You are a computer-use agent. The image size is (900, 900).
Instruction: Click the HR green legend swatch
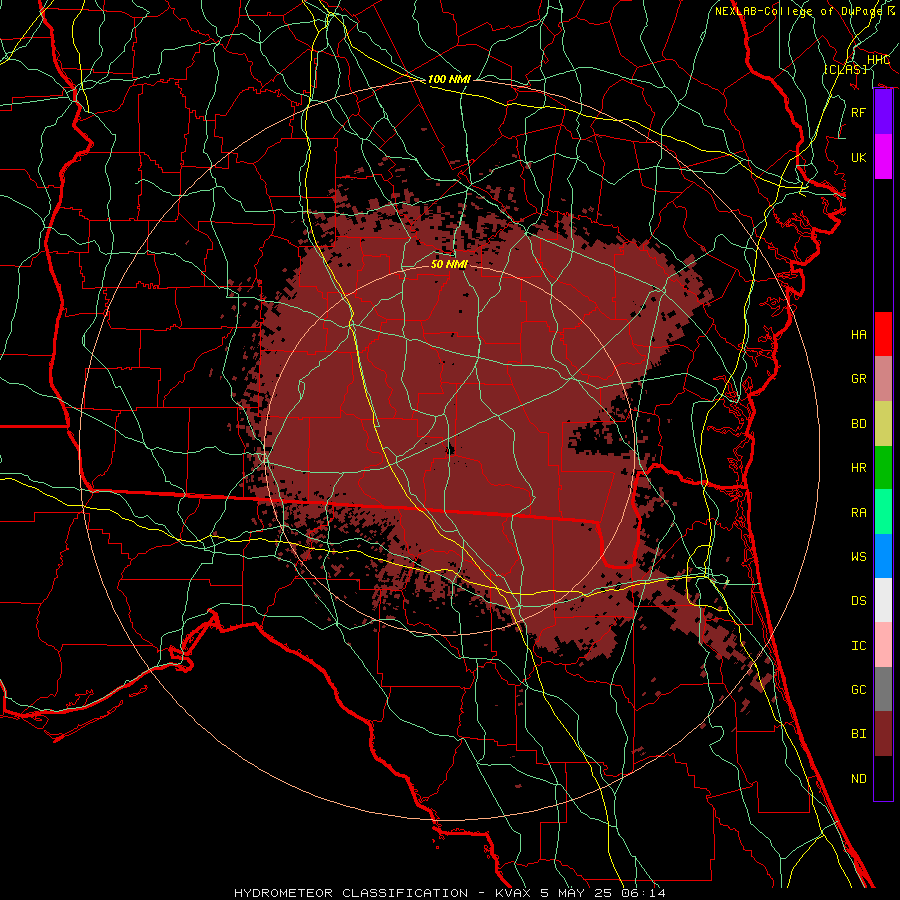tap(883, 468)
